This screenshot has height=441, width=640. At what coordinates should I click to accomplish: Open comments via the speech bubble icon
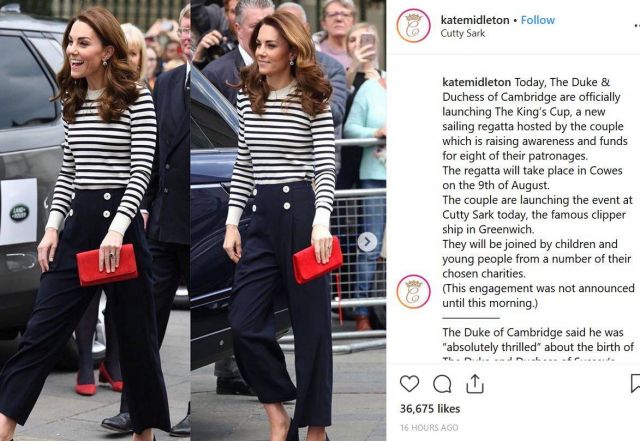[442, 384]
